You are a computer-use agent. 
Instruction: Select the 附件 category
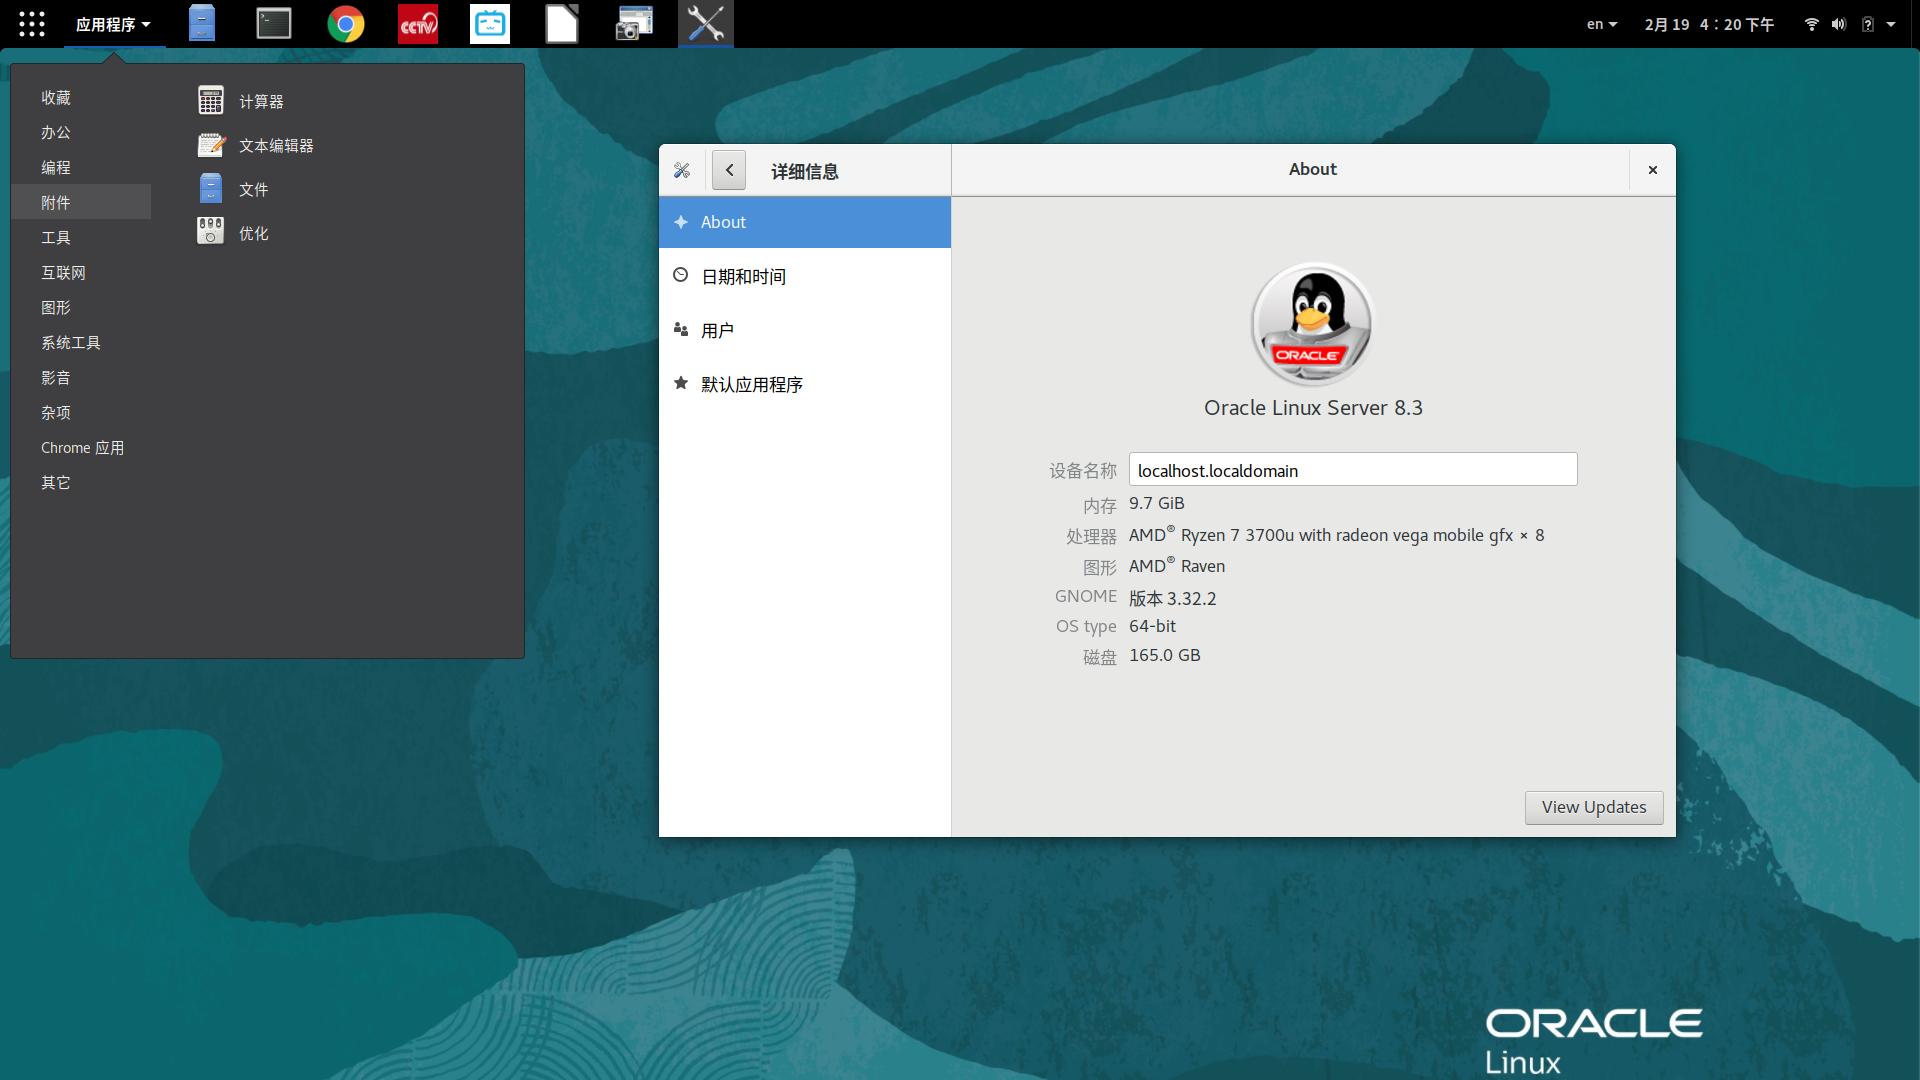82,202
